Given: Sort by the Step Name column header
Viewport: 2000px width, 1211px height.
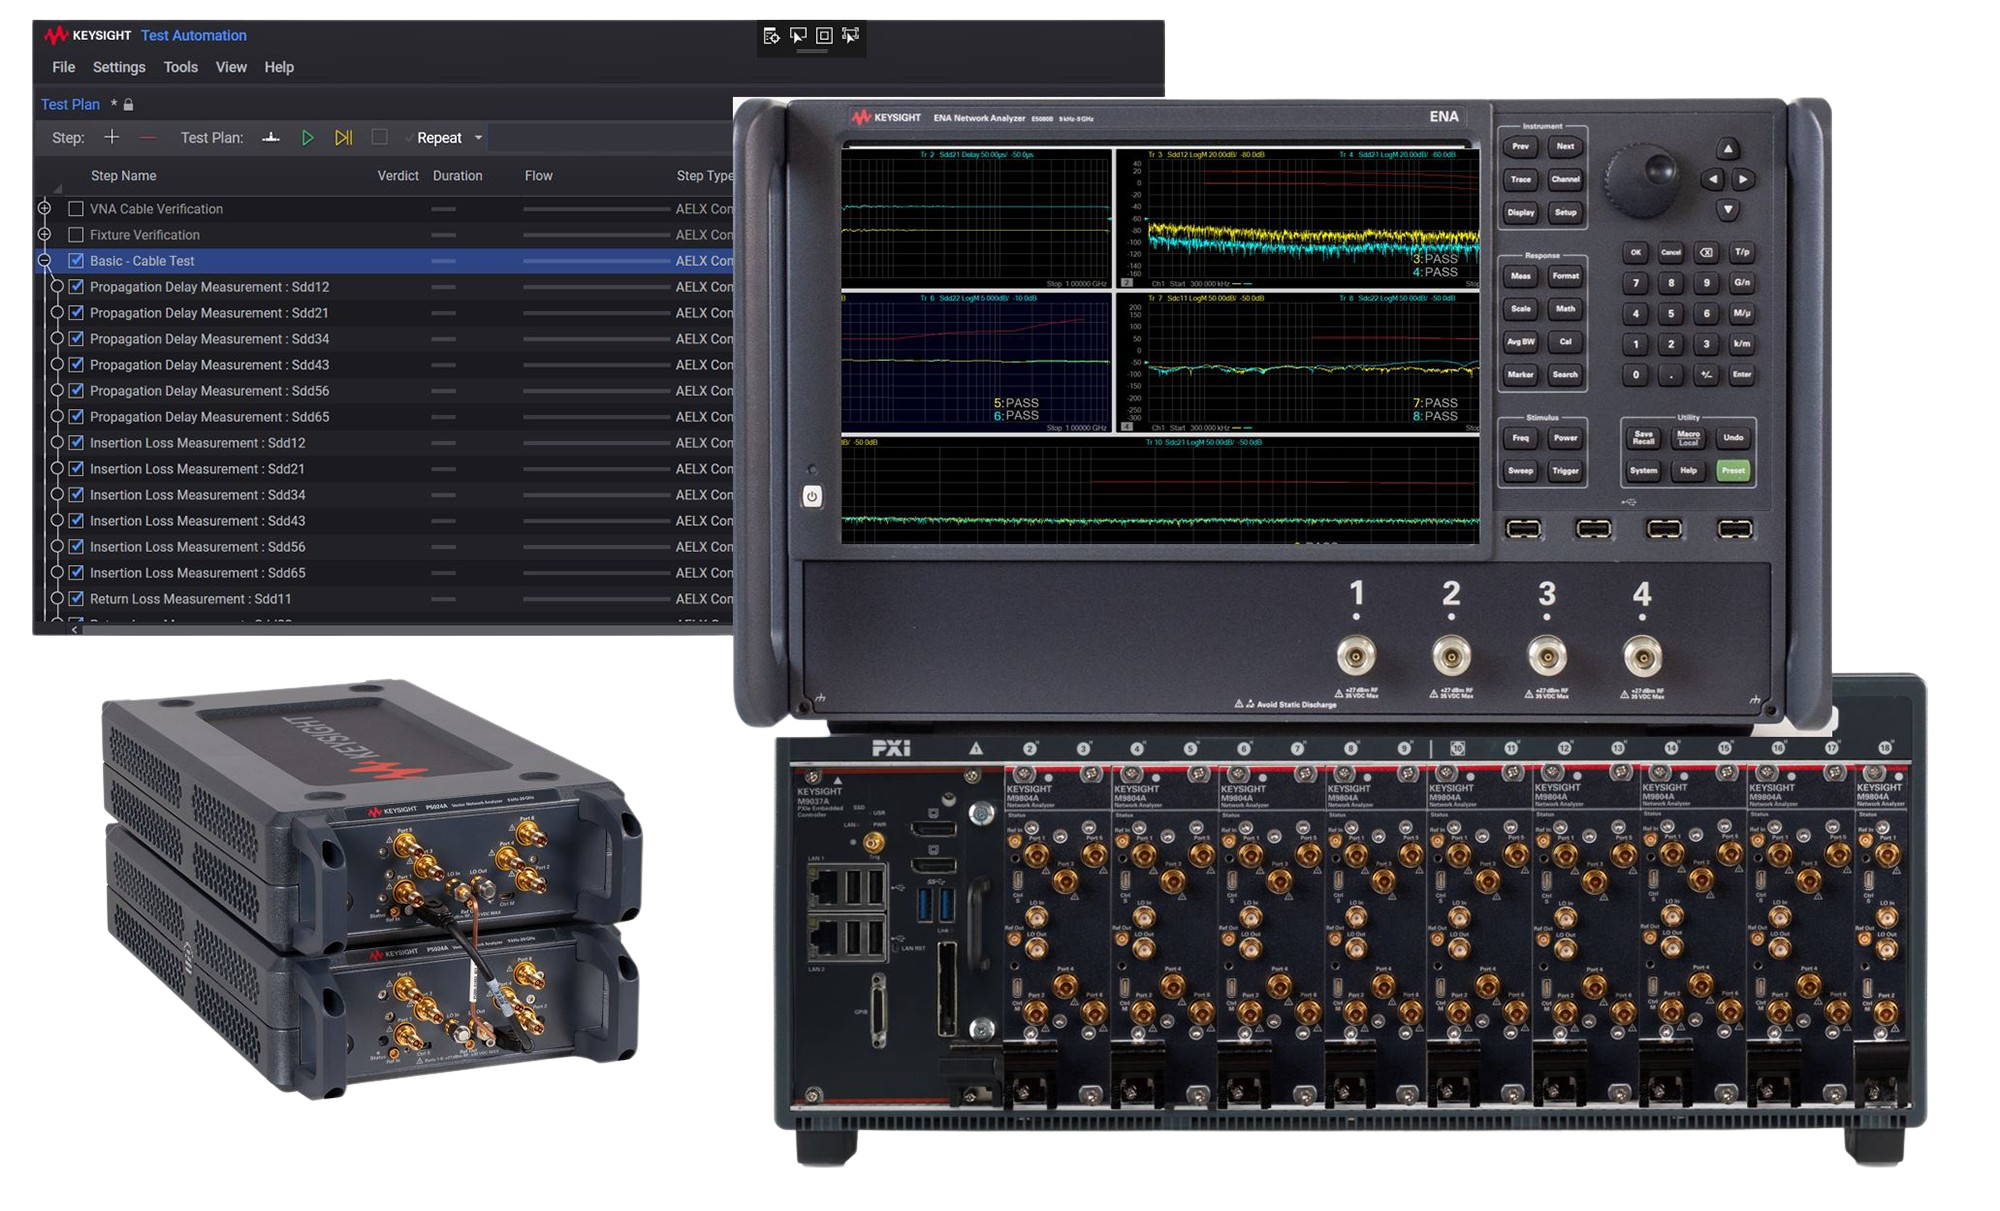Looking at the screenshot, I should (123, 176).
